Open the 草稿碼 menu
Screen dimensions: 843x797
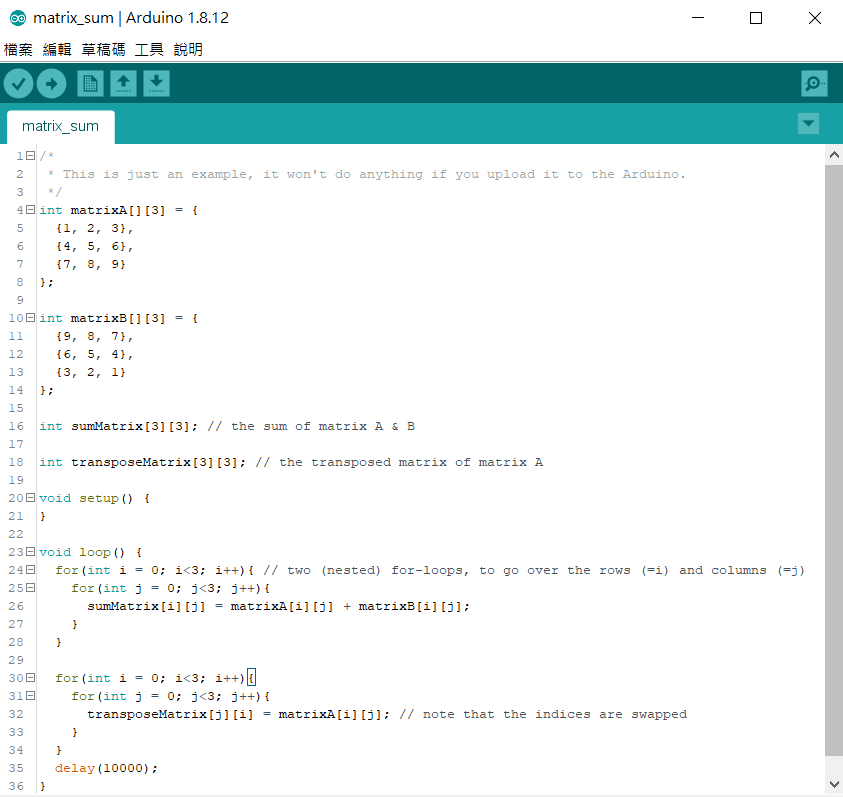(103, 50)
